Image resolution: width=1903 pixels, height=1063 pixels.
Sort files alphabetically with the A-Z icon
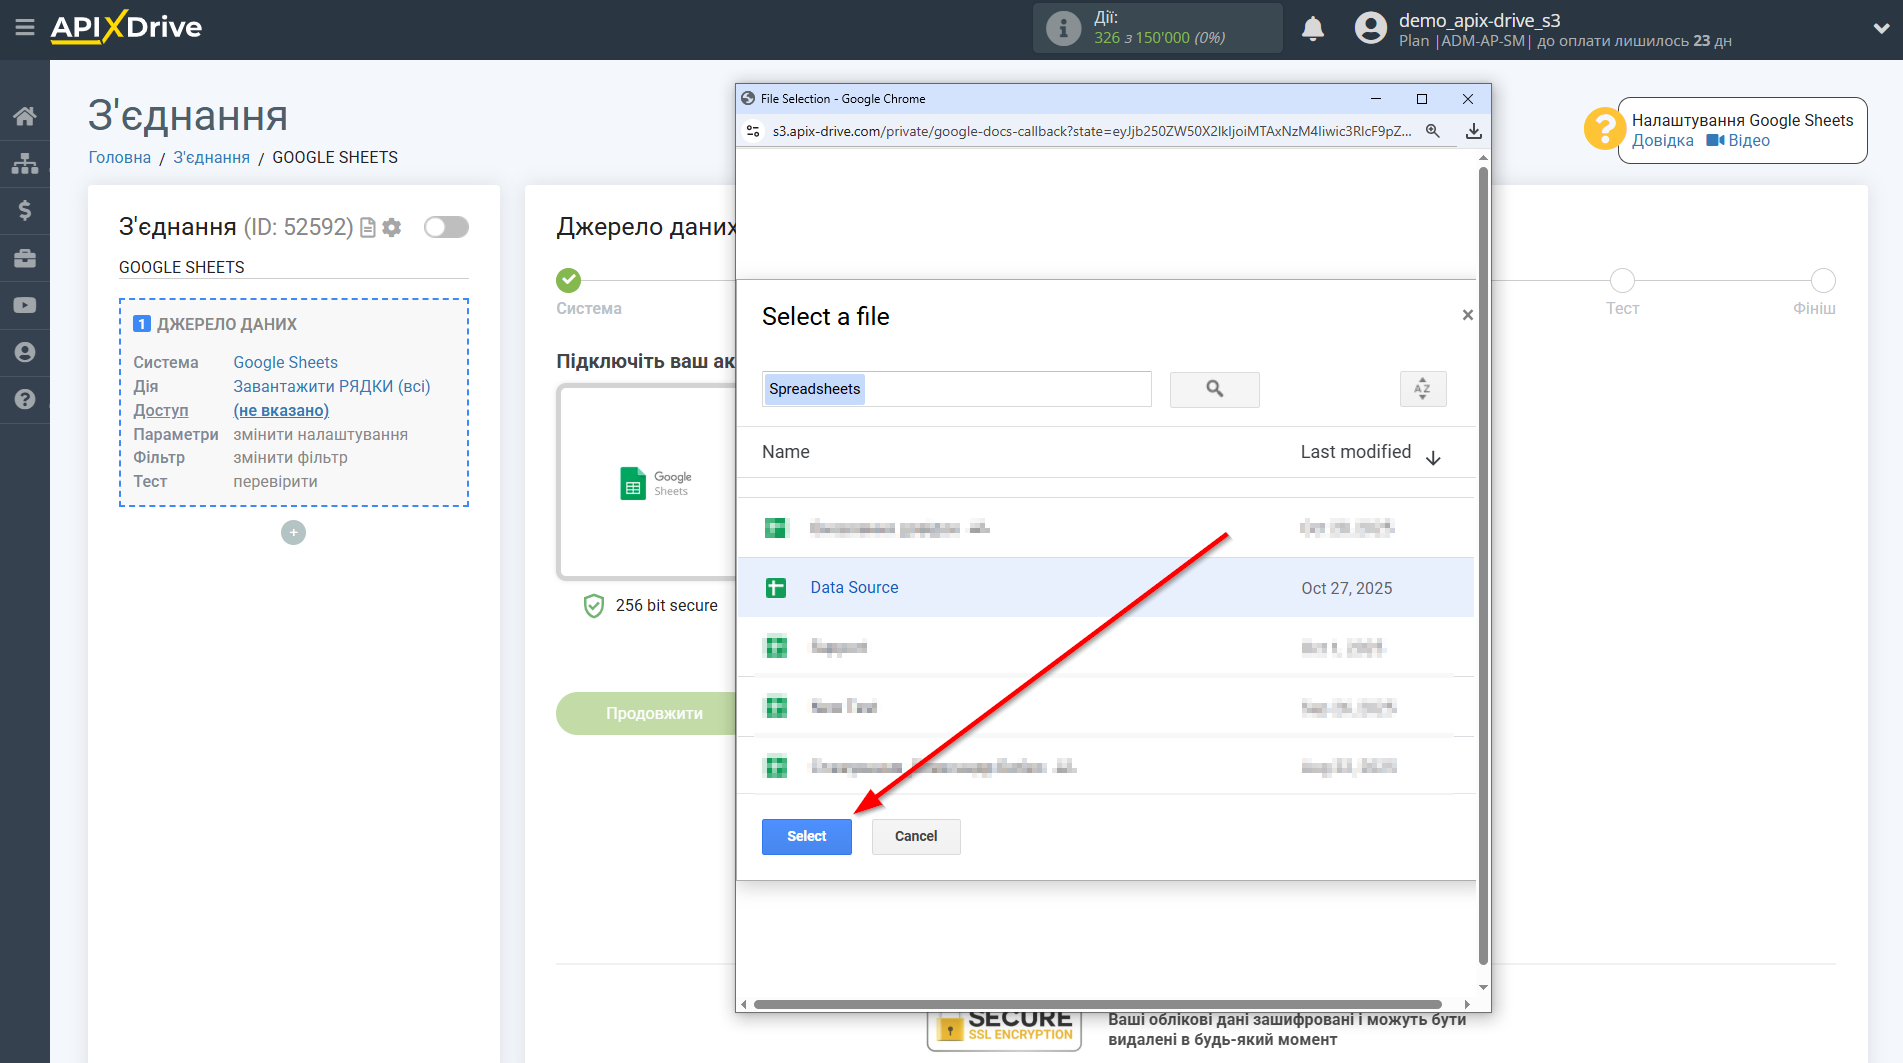(x=1422, y=389)
